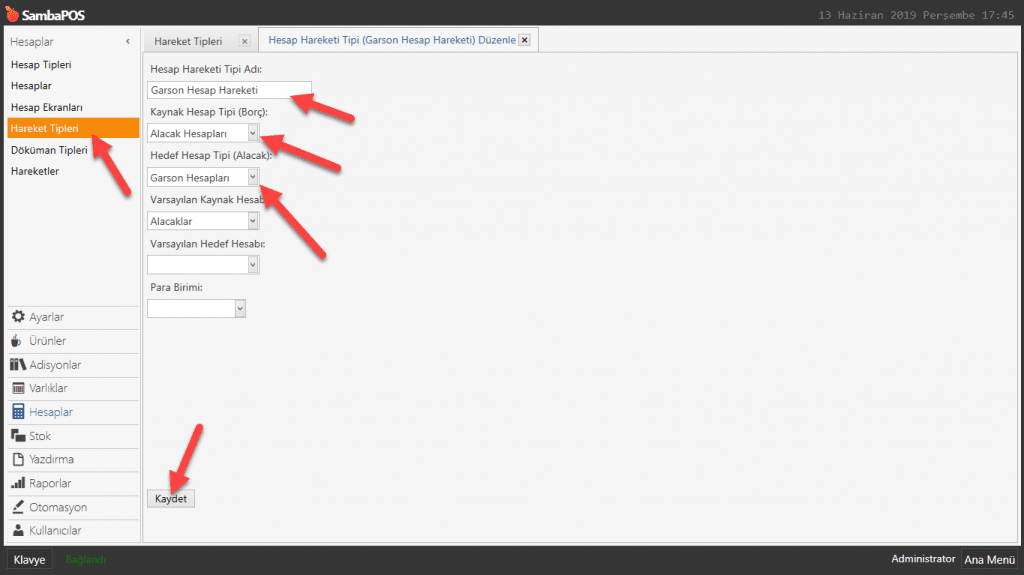The image size is (1024, 575).
Task: Click the Otomasyon pencil icon
Action: pos(18,507)
